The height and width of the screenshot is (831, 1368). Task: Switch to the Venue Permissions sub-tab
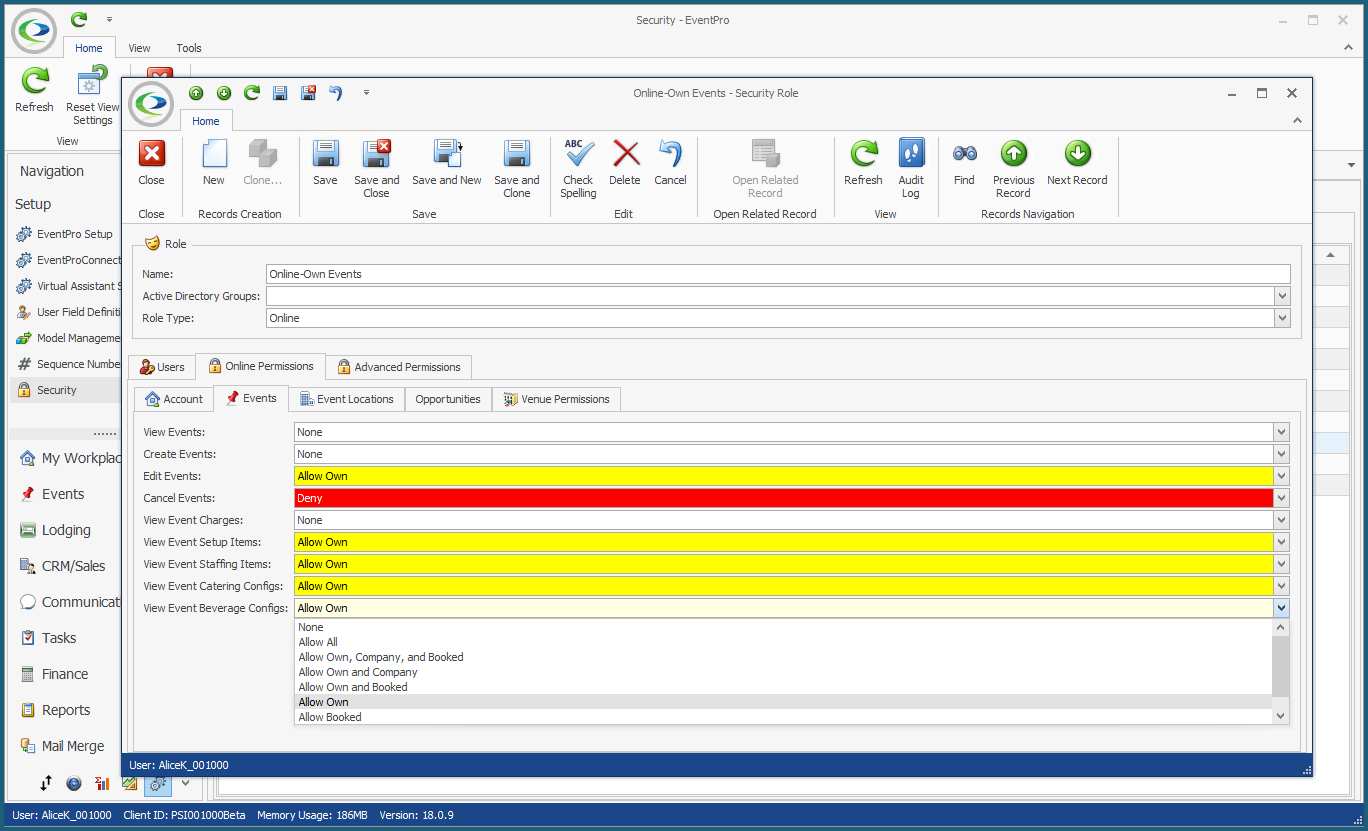tap(557, 399)
